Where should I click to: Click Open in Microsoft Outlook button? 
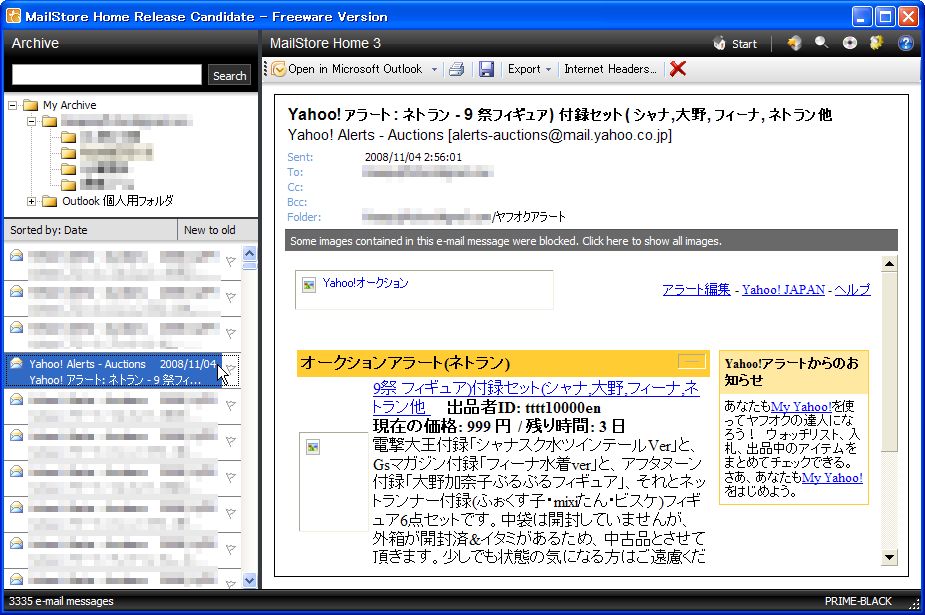tap(347, 69)
